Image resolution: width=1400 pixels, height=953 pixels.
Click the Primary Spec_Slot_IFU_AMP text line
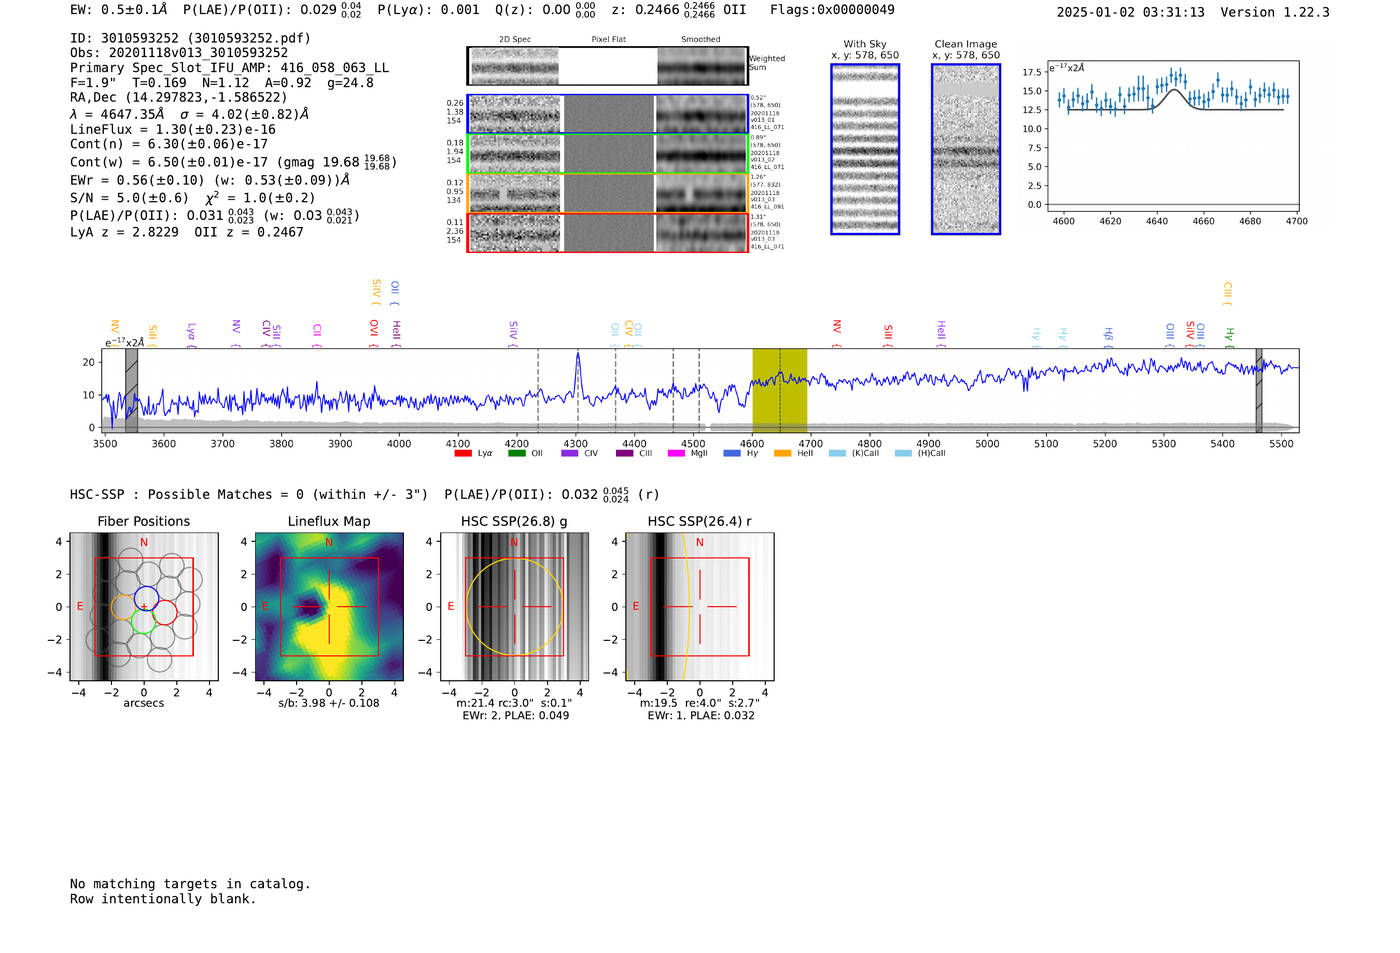230,68
